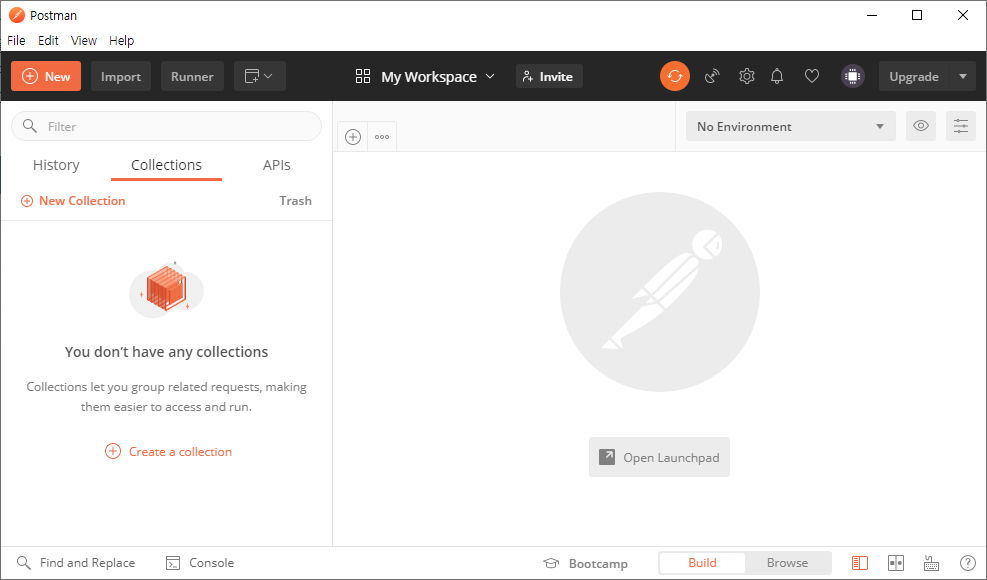Open Find and Replace
987x580 pixels.
[x=76, y=563]
